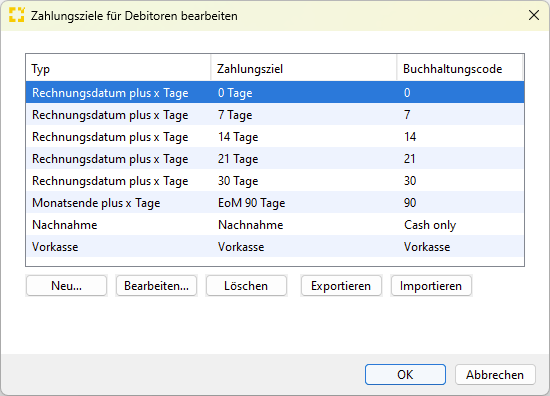Close the Zahlungsziele dialog window
The image size is (550, 396).
[534, 15]
